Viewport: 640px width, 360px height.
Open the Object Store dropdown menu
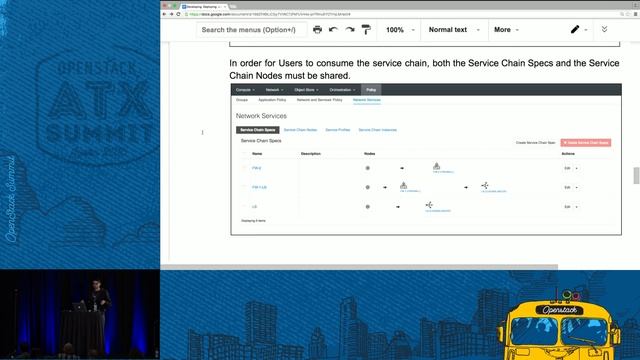pos(306,90)
